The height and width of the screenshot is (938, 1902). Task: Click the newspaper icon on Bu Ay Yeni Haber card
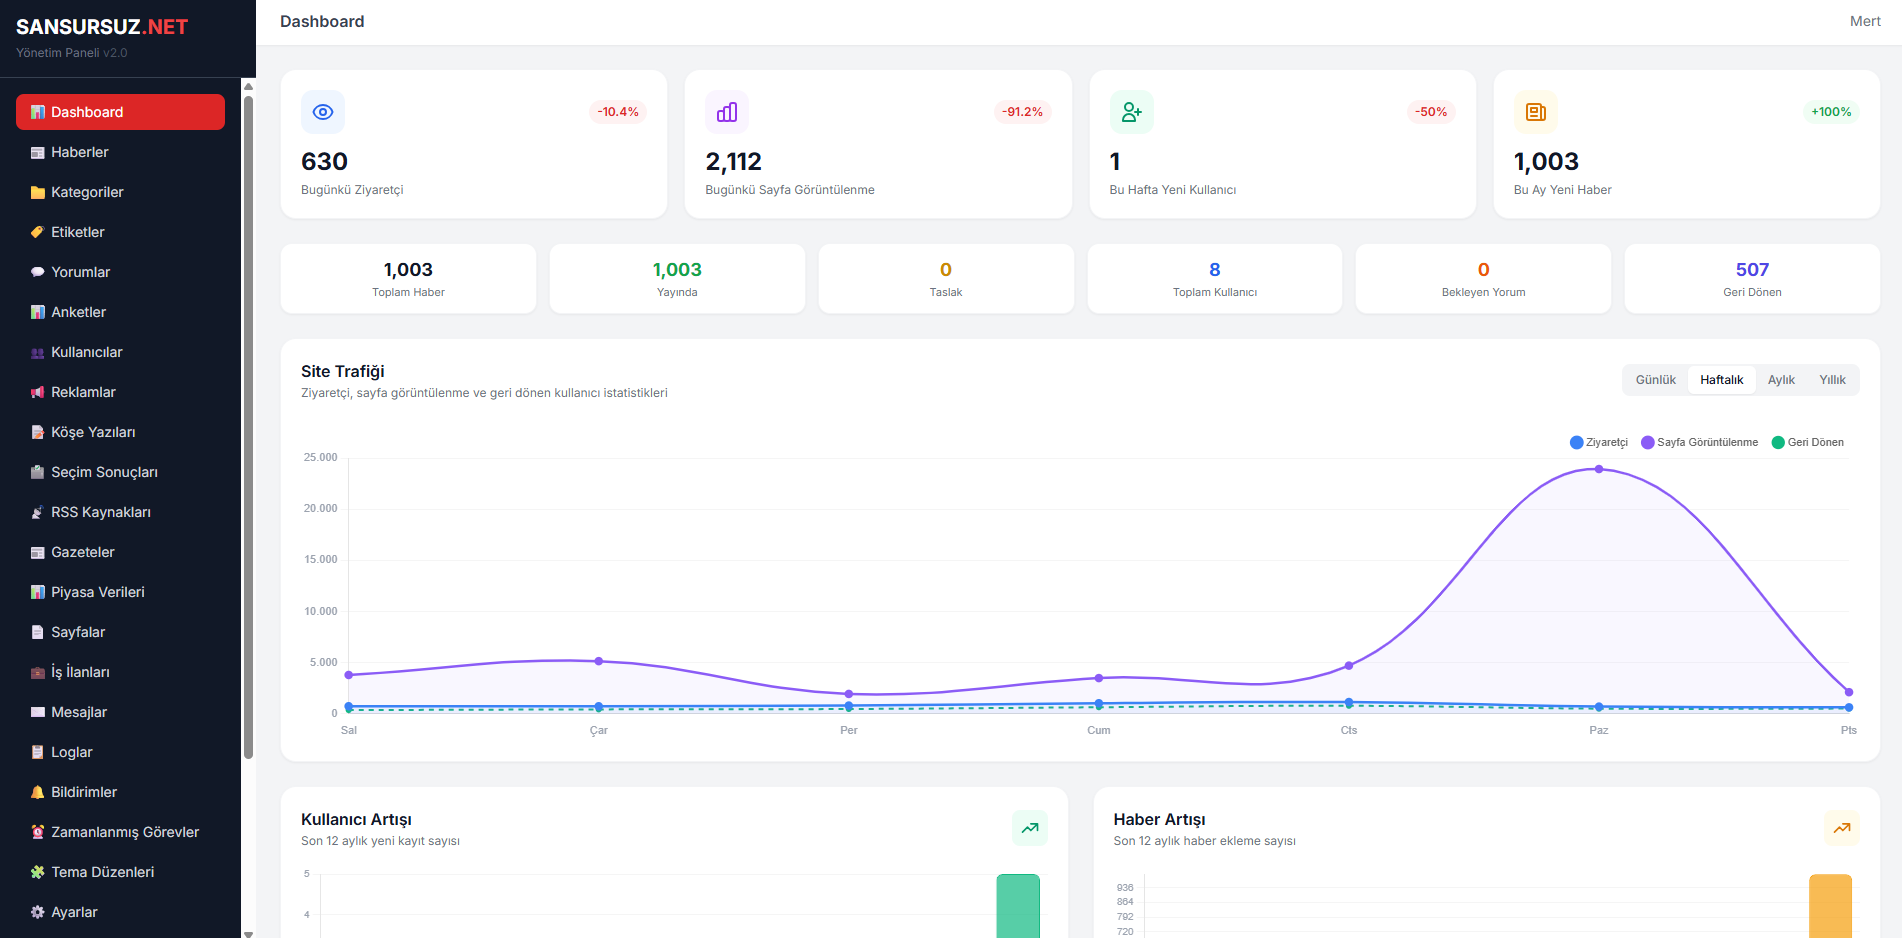[x=1536, y=112]
